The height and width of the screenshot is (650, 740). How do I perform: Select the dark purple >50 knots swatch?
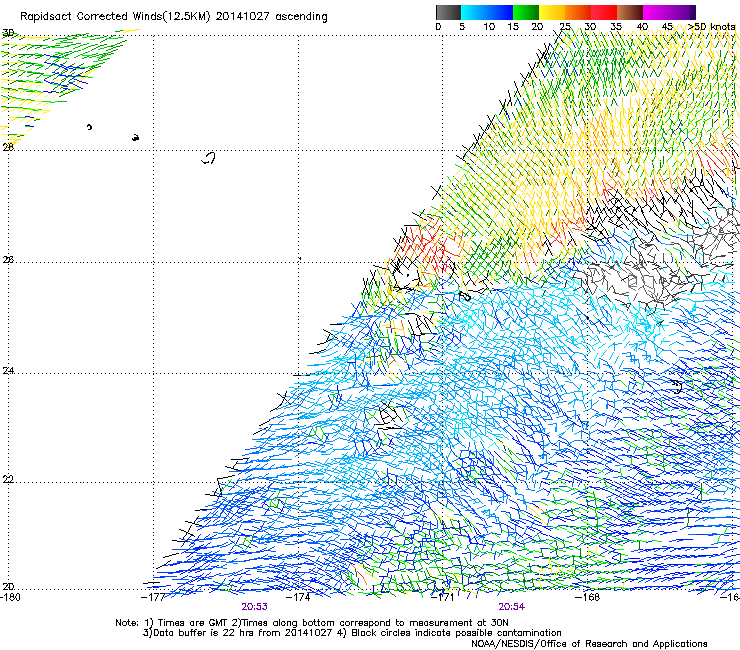[693, 12]
